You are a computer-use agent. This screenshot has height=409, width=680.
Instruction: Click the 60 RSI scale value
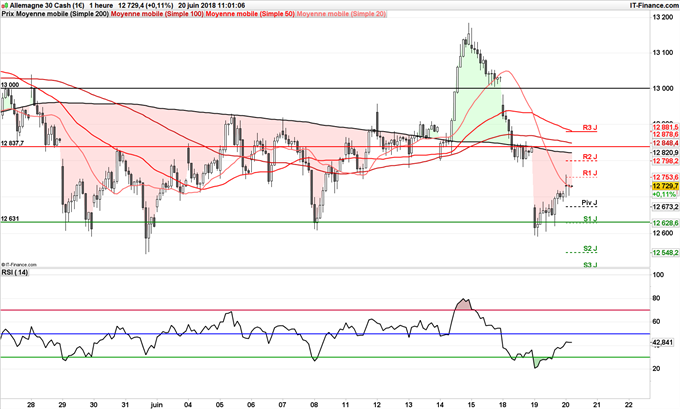657,322
